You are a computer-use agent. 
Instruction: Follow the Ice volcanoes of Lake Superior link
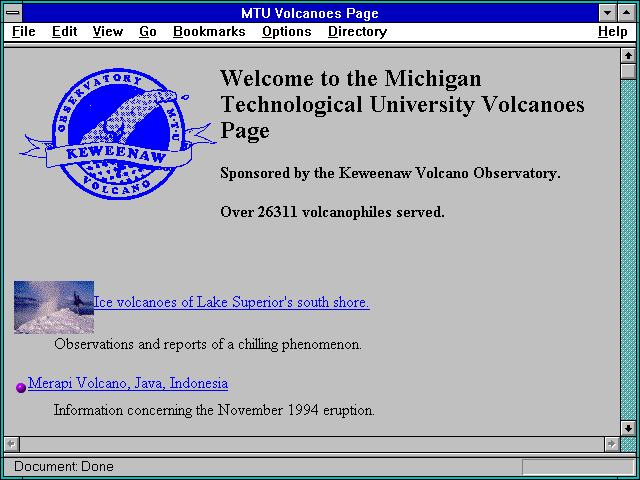pyautogui.click(x=231, y=302)
